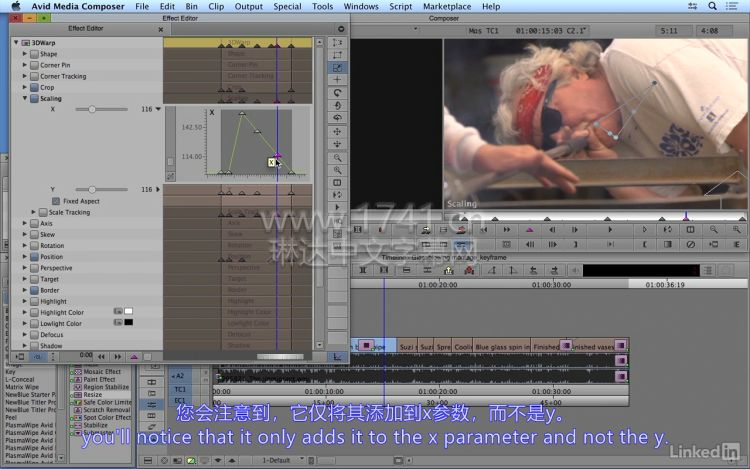Open the Marketplace menu
This screenshot has width=750, height=469.
click(x=447, y=6)
